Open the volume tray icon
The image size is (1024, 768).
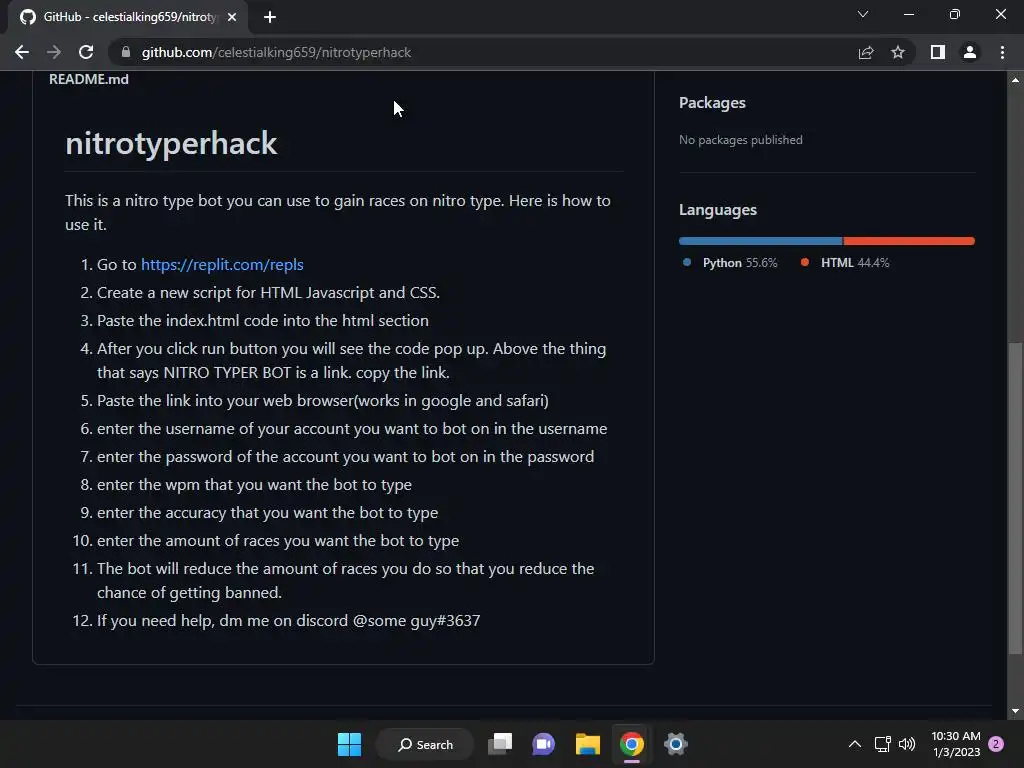(x=907, y=744)
